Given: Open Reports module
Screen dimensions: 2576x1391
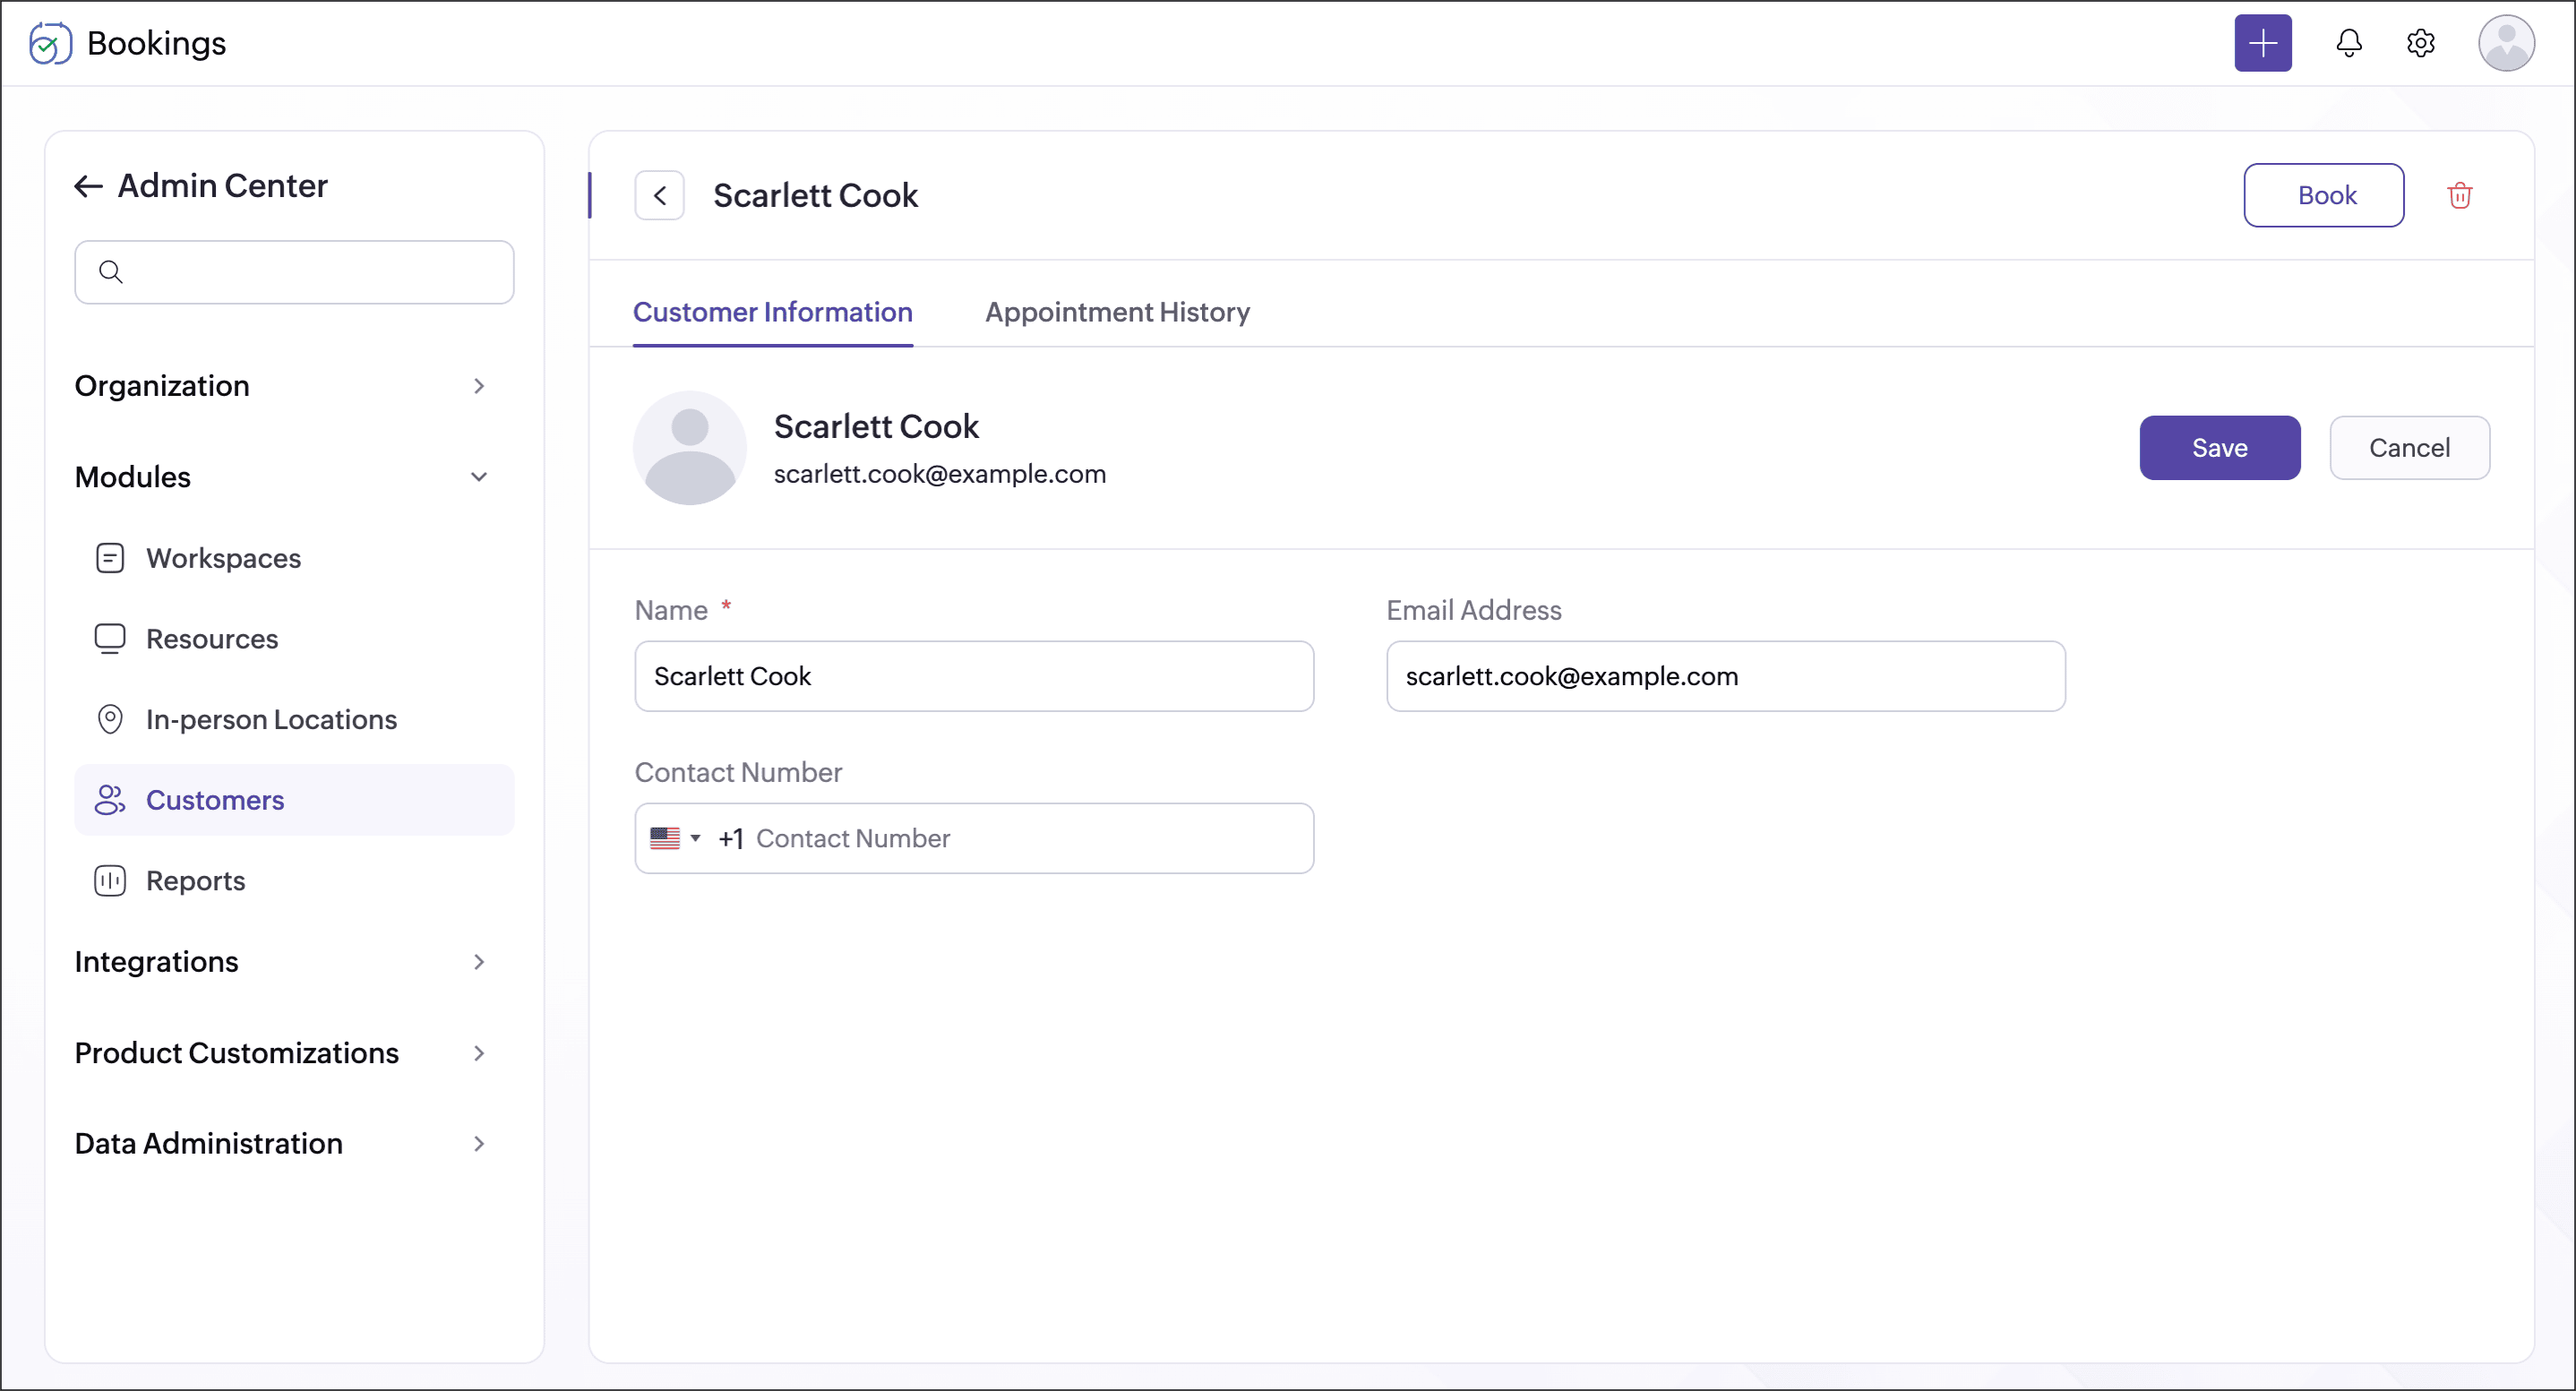Looking at the screenshot, I should (294, 881).
